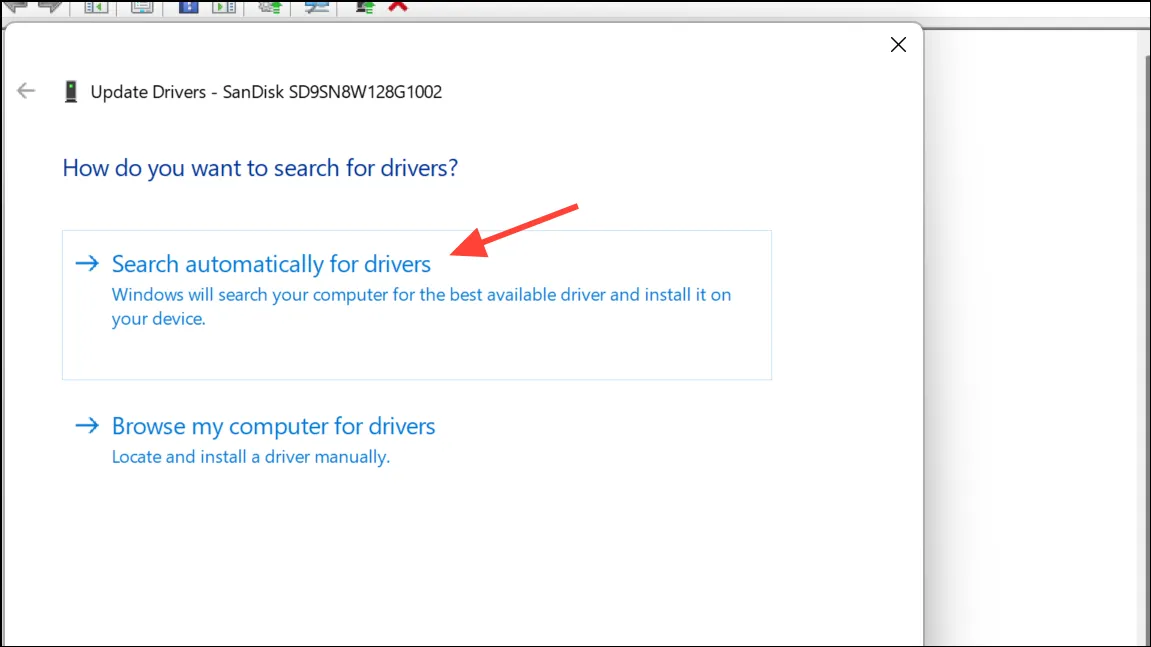1151x647 pixels.
Task: Click the red X uninstall device icon
Action: [398, 6]
